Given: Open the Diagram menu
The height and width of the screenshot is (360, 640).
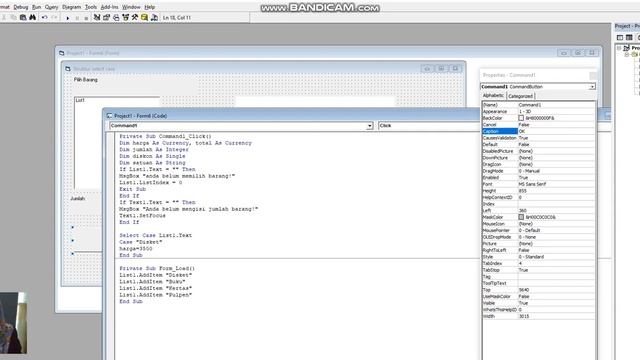Looking at the screenshot, I should 71,7.
